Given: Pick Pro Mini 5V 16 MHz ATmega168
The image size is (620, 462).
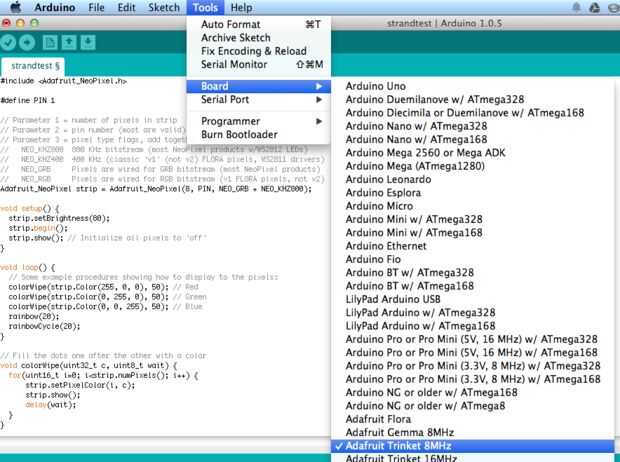Looking at the screenshot, I should tap(473, 353).
